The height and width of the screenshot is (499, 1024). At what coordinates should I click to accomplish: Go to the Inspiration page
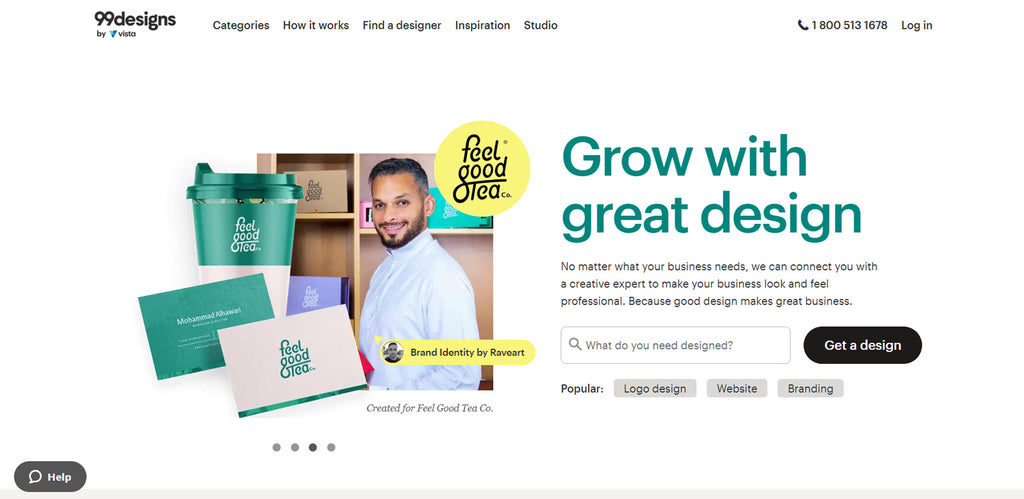pos(483,25)
